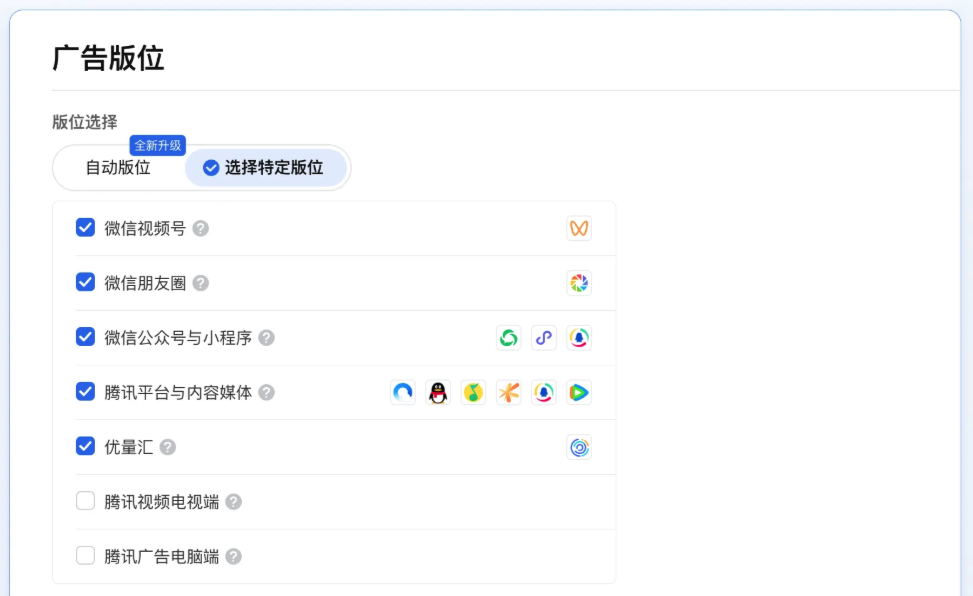Click the WeChat Channels butterfly logo icon
This screenshot has width=973, height=596.
point(579,228)
